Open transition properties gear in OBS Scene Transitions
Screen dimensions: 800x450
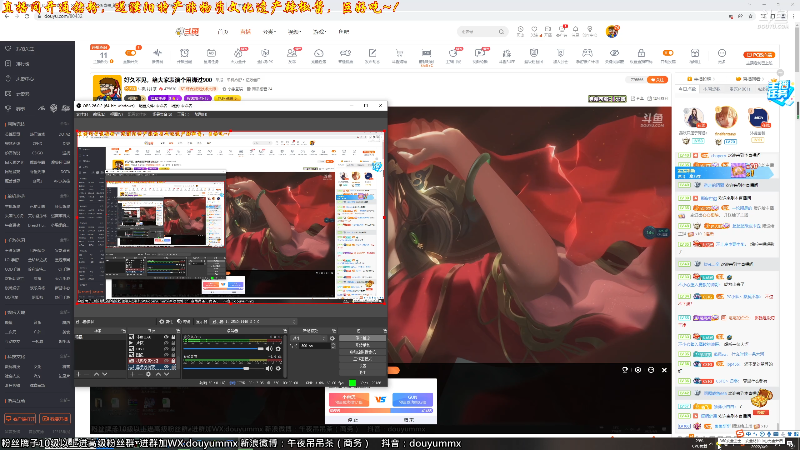pos(332,338)
